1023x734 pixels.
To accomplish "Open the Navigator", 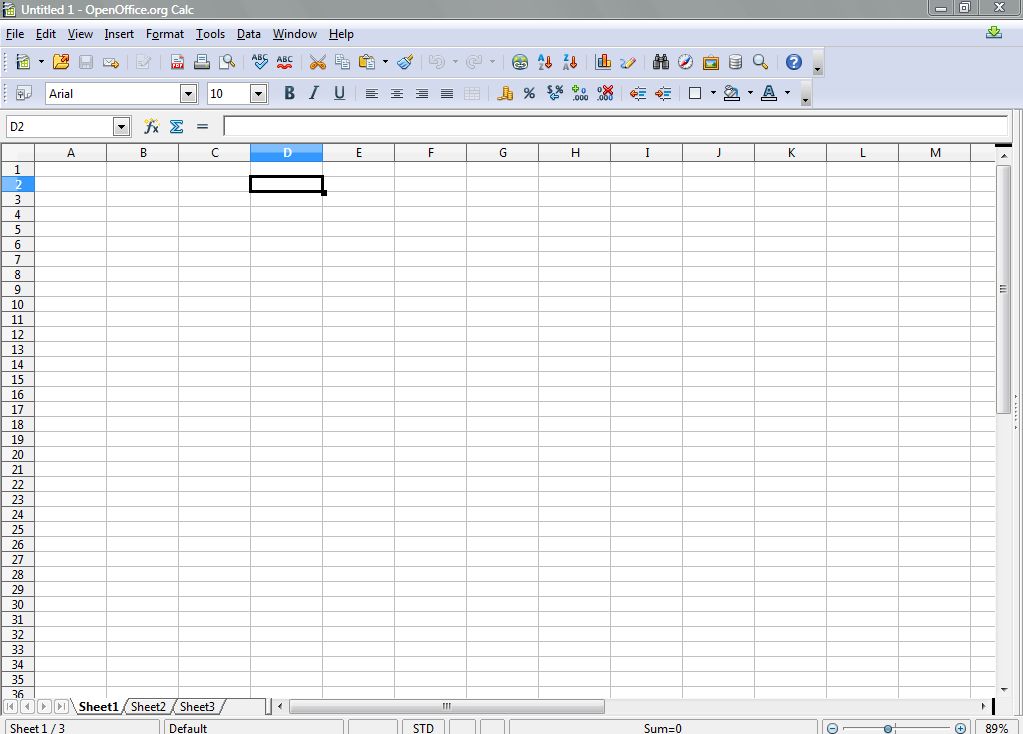I will [685, 61].
